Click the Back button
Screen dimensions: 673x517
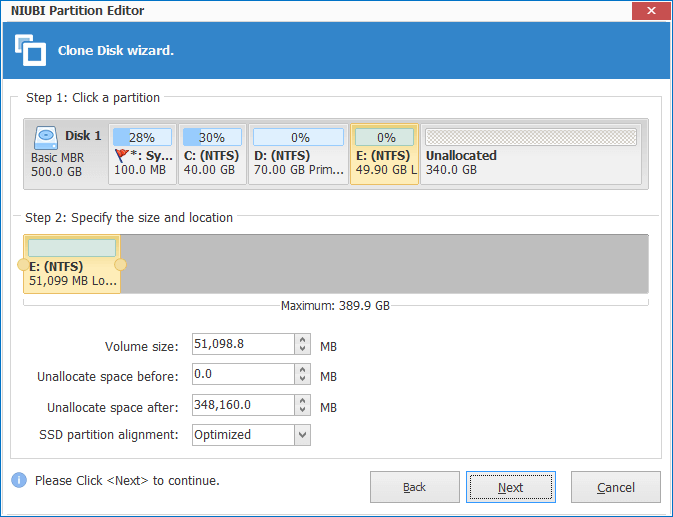click(414, 487)
